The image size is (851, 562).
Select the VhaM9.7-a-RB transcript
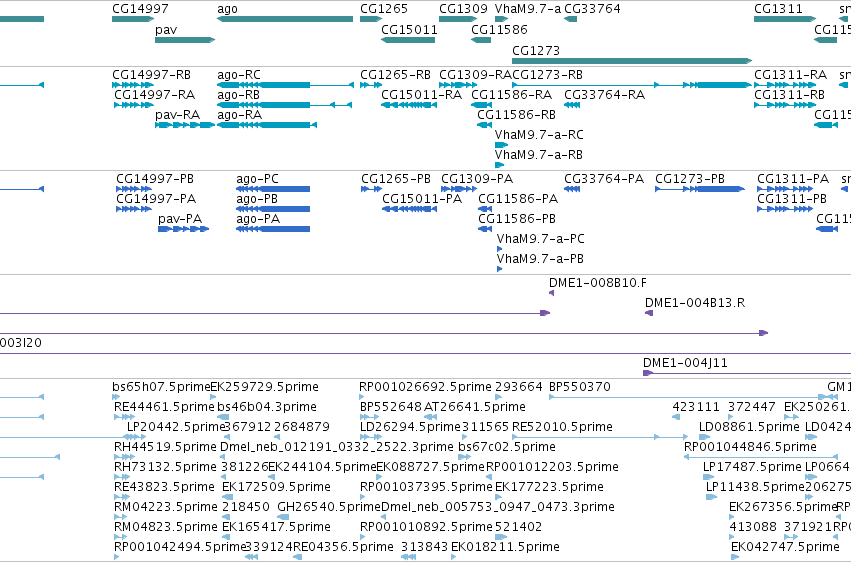(499, 165)
